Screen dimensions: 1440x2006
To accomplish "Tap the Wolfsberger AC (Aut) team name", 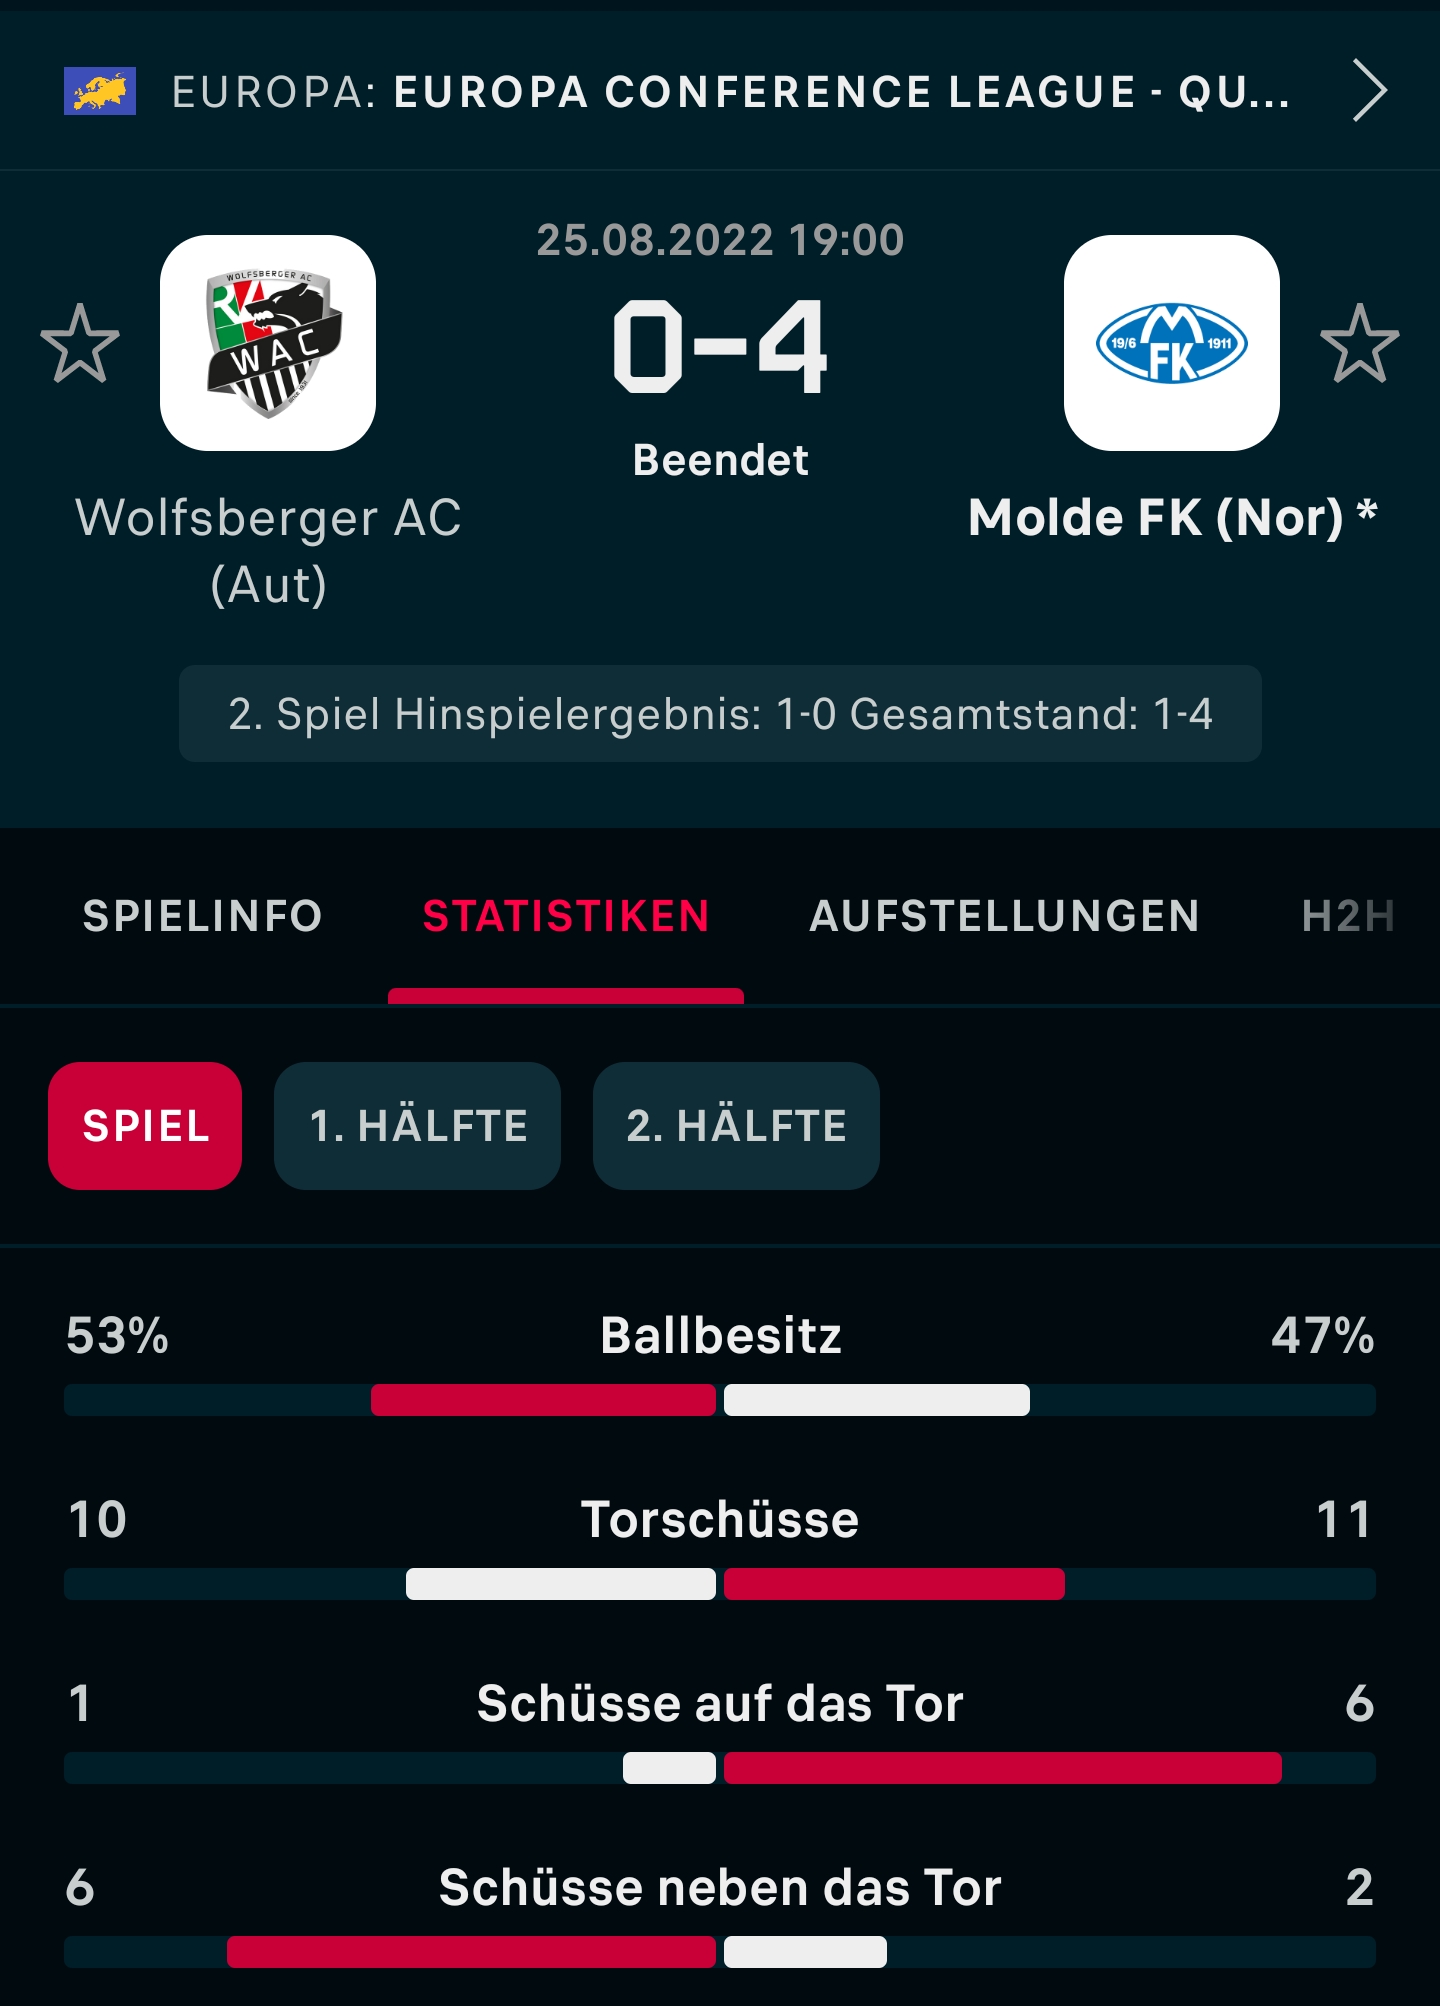I will 268,551.
